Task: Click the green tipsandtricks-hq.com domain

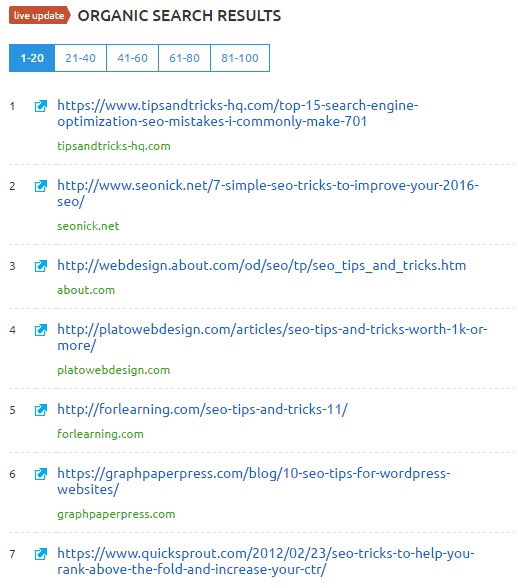Action: (x=114, y=146)
